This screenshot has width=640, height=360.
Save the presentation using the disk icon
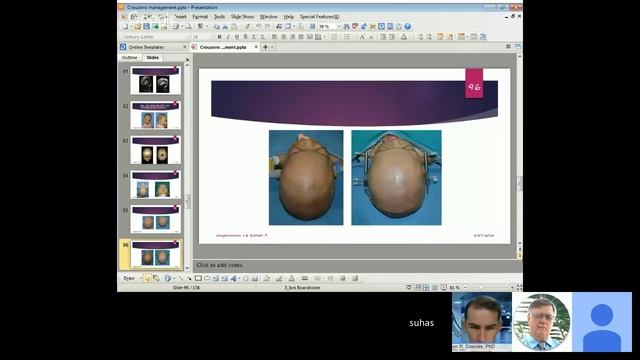(x=147, y=27)
